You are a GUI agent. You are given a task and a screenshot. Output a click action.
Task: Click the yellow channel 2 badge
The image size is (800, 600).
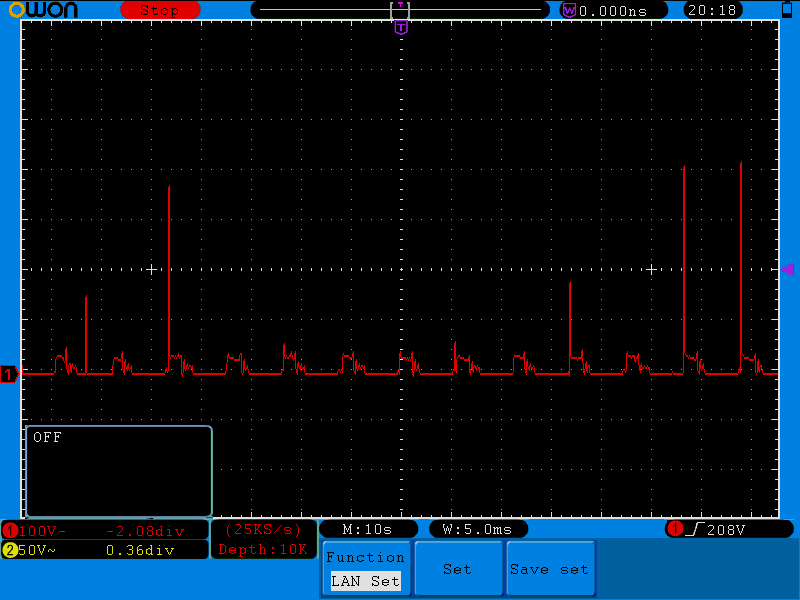[10, 550]
